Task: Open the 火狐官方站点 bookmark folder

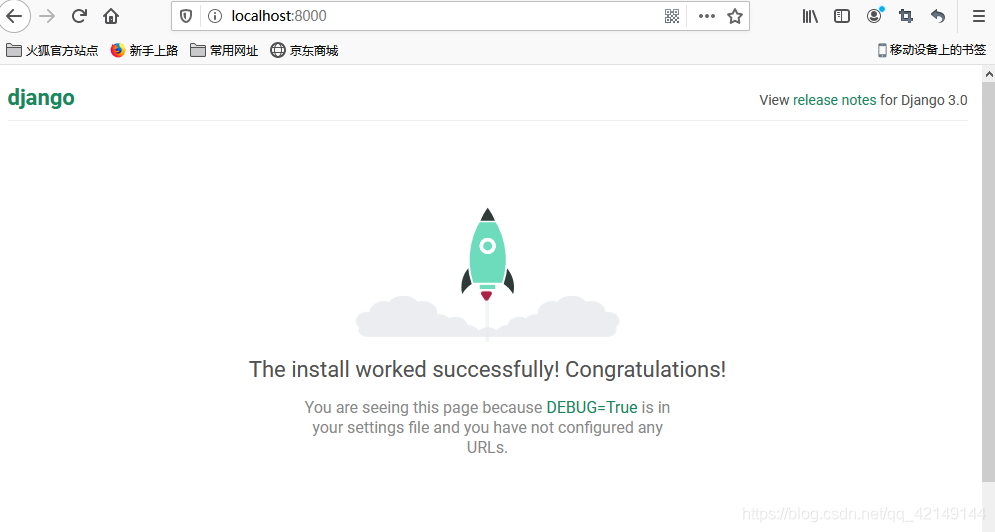Action: coord(52,50)
